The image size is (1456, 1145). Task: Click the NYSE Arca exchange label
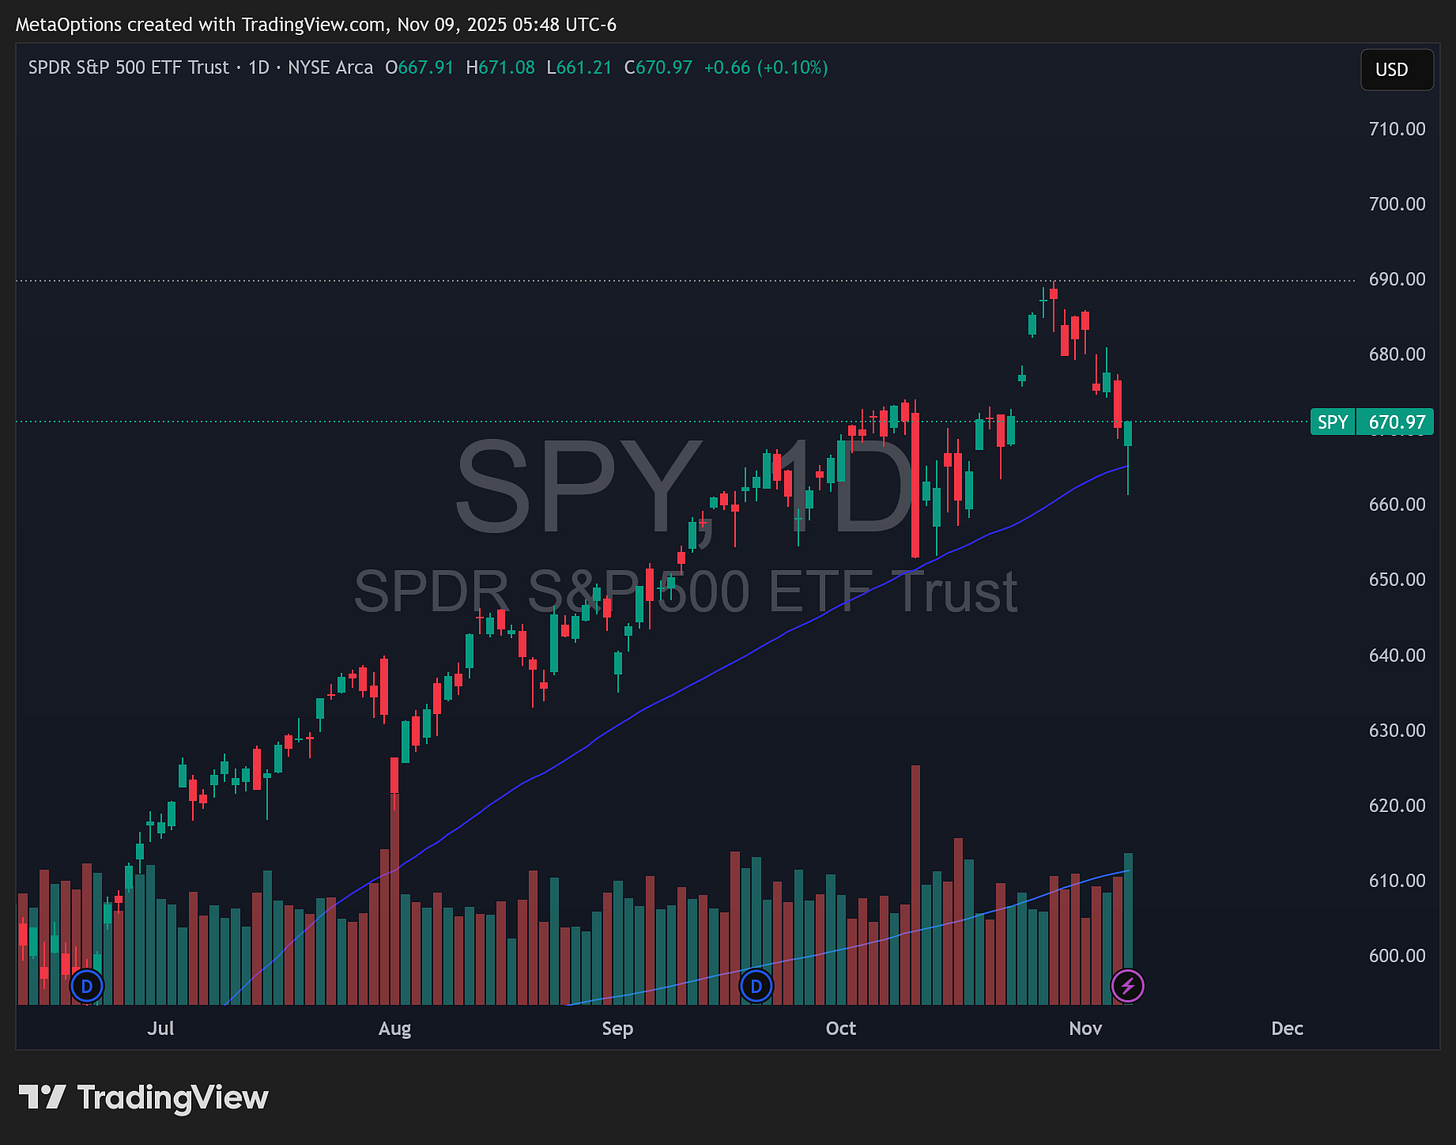[x=330, y=67]
